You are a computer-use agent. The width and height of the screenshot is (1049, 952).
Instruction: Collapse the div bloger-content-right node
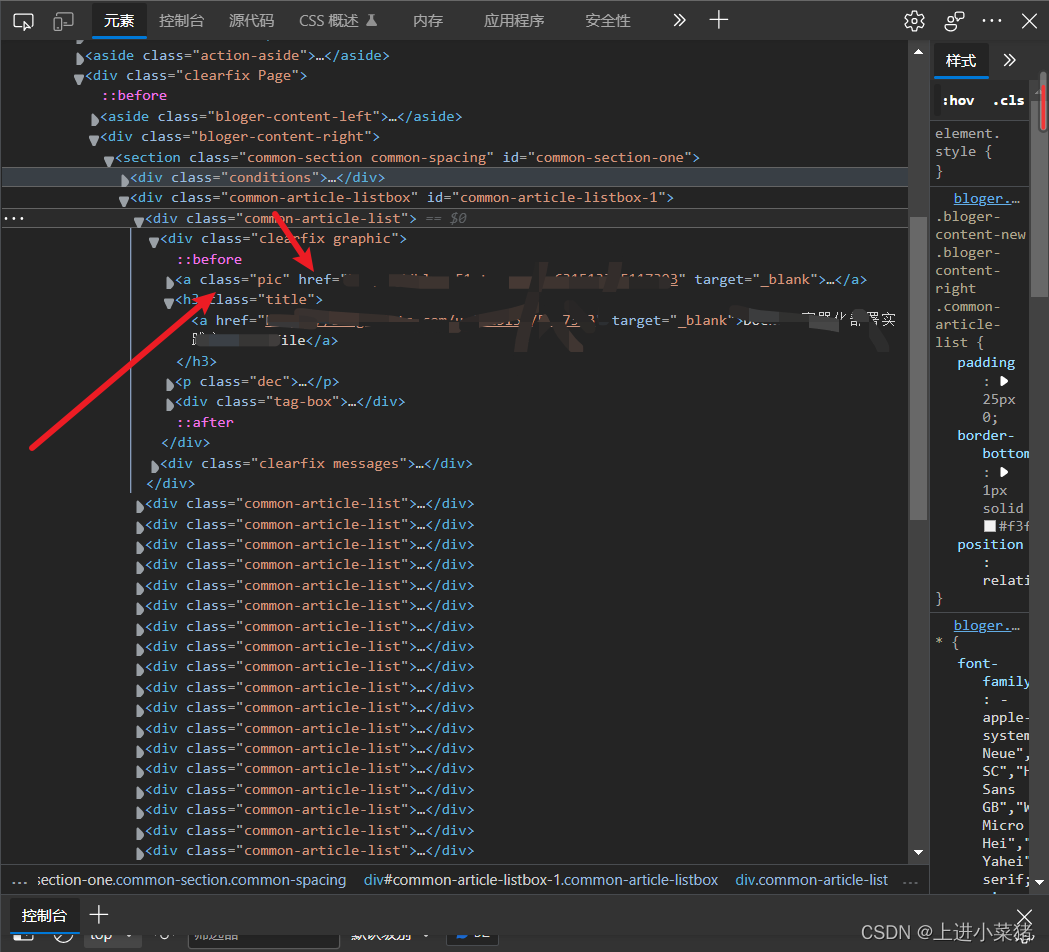coord(94,139)
